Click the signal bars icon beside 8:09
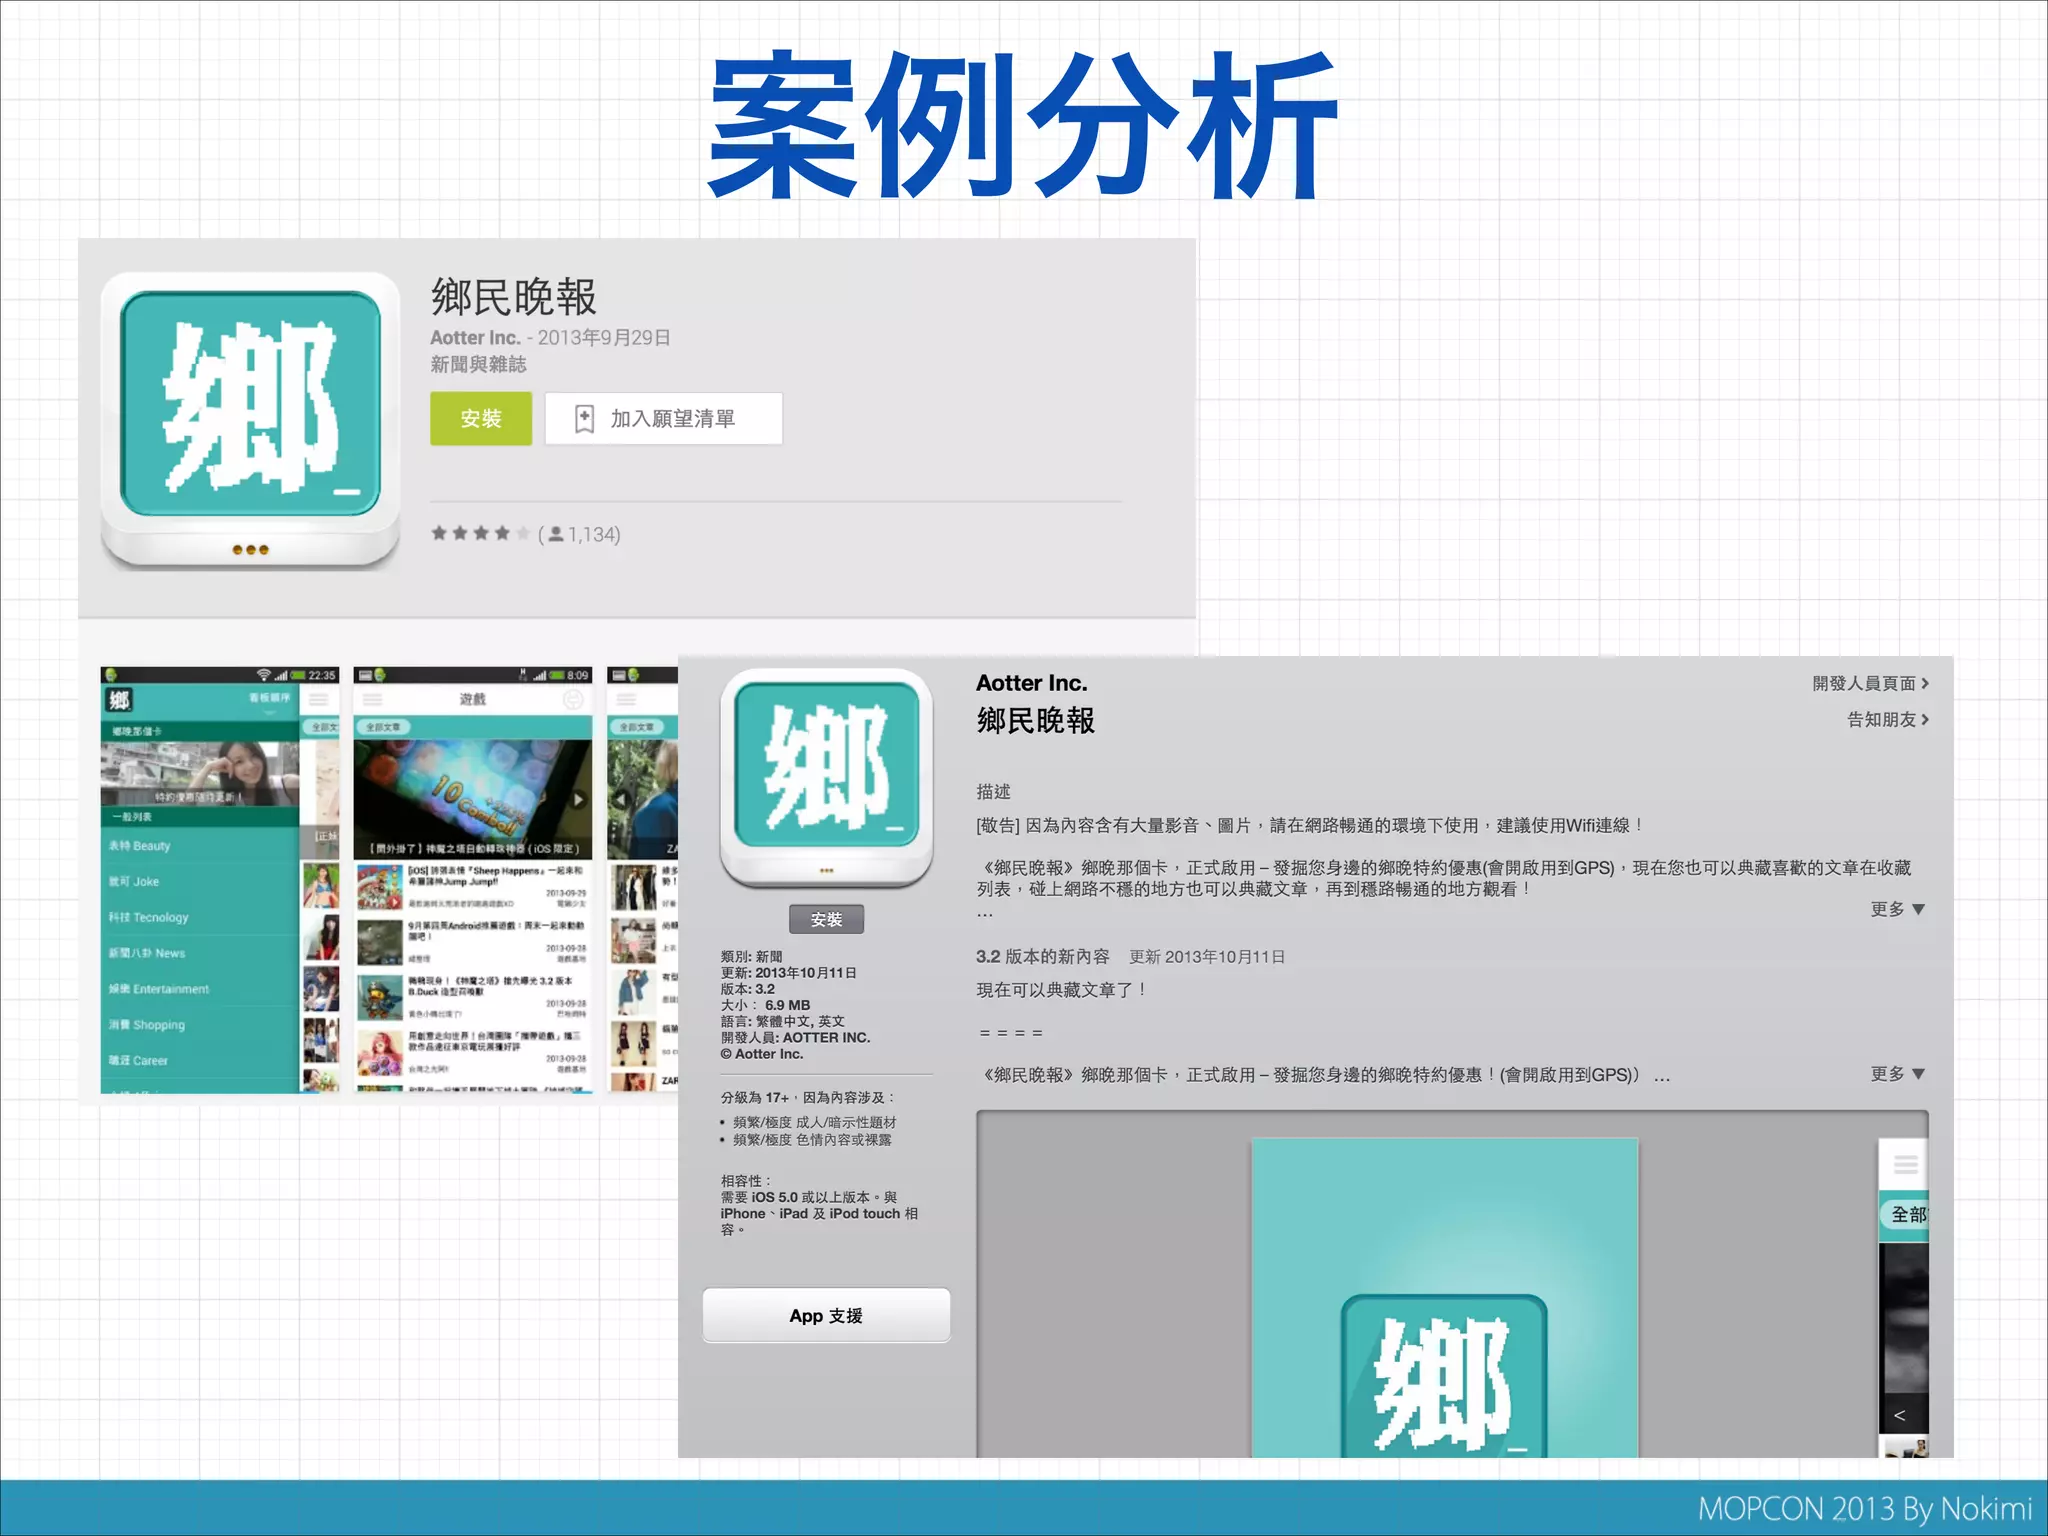The image size is (2048, 1536). pos(540,676)
